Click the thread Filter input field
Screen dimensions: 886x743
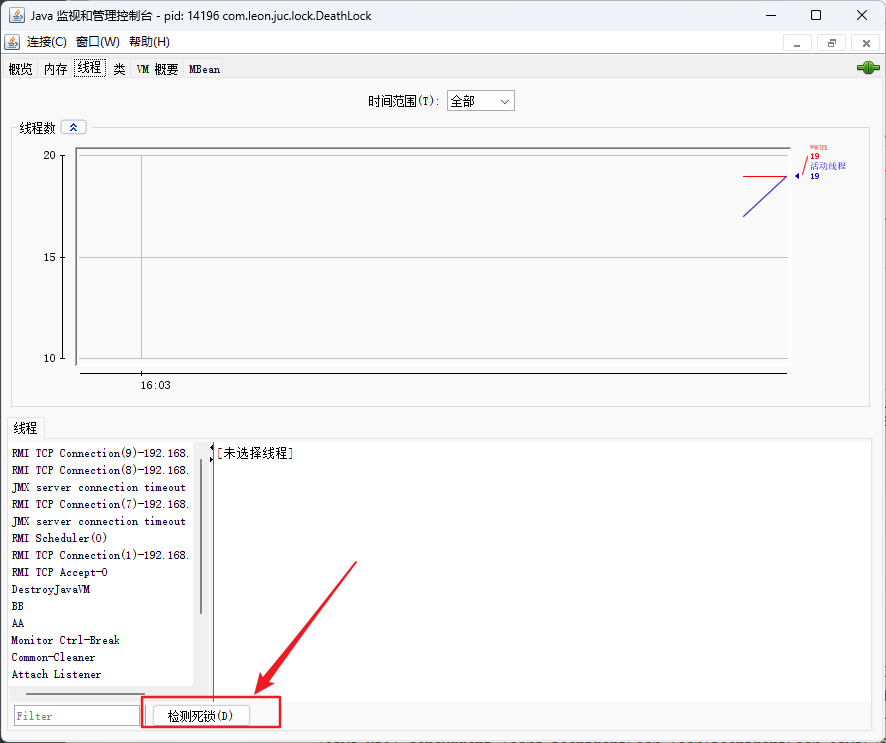[77, 716]
